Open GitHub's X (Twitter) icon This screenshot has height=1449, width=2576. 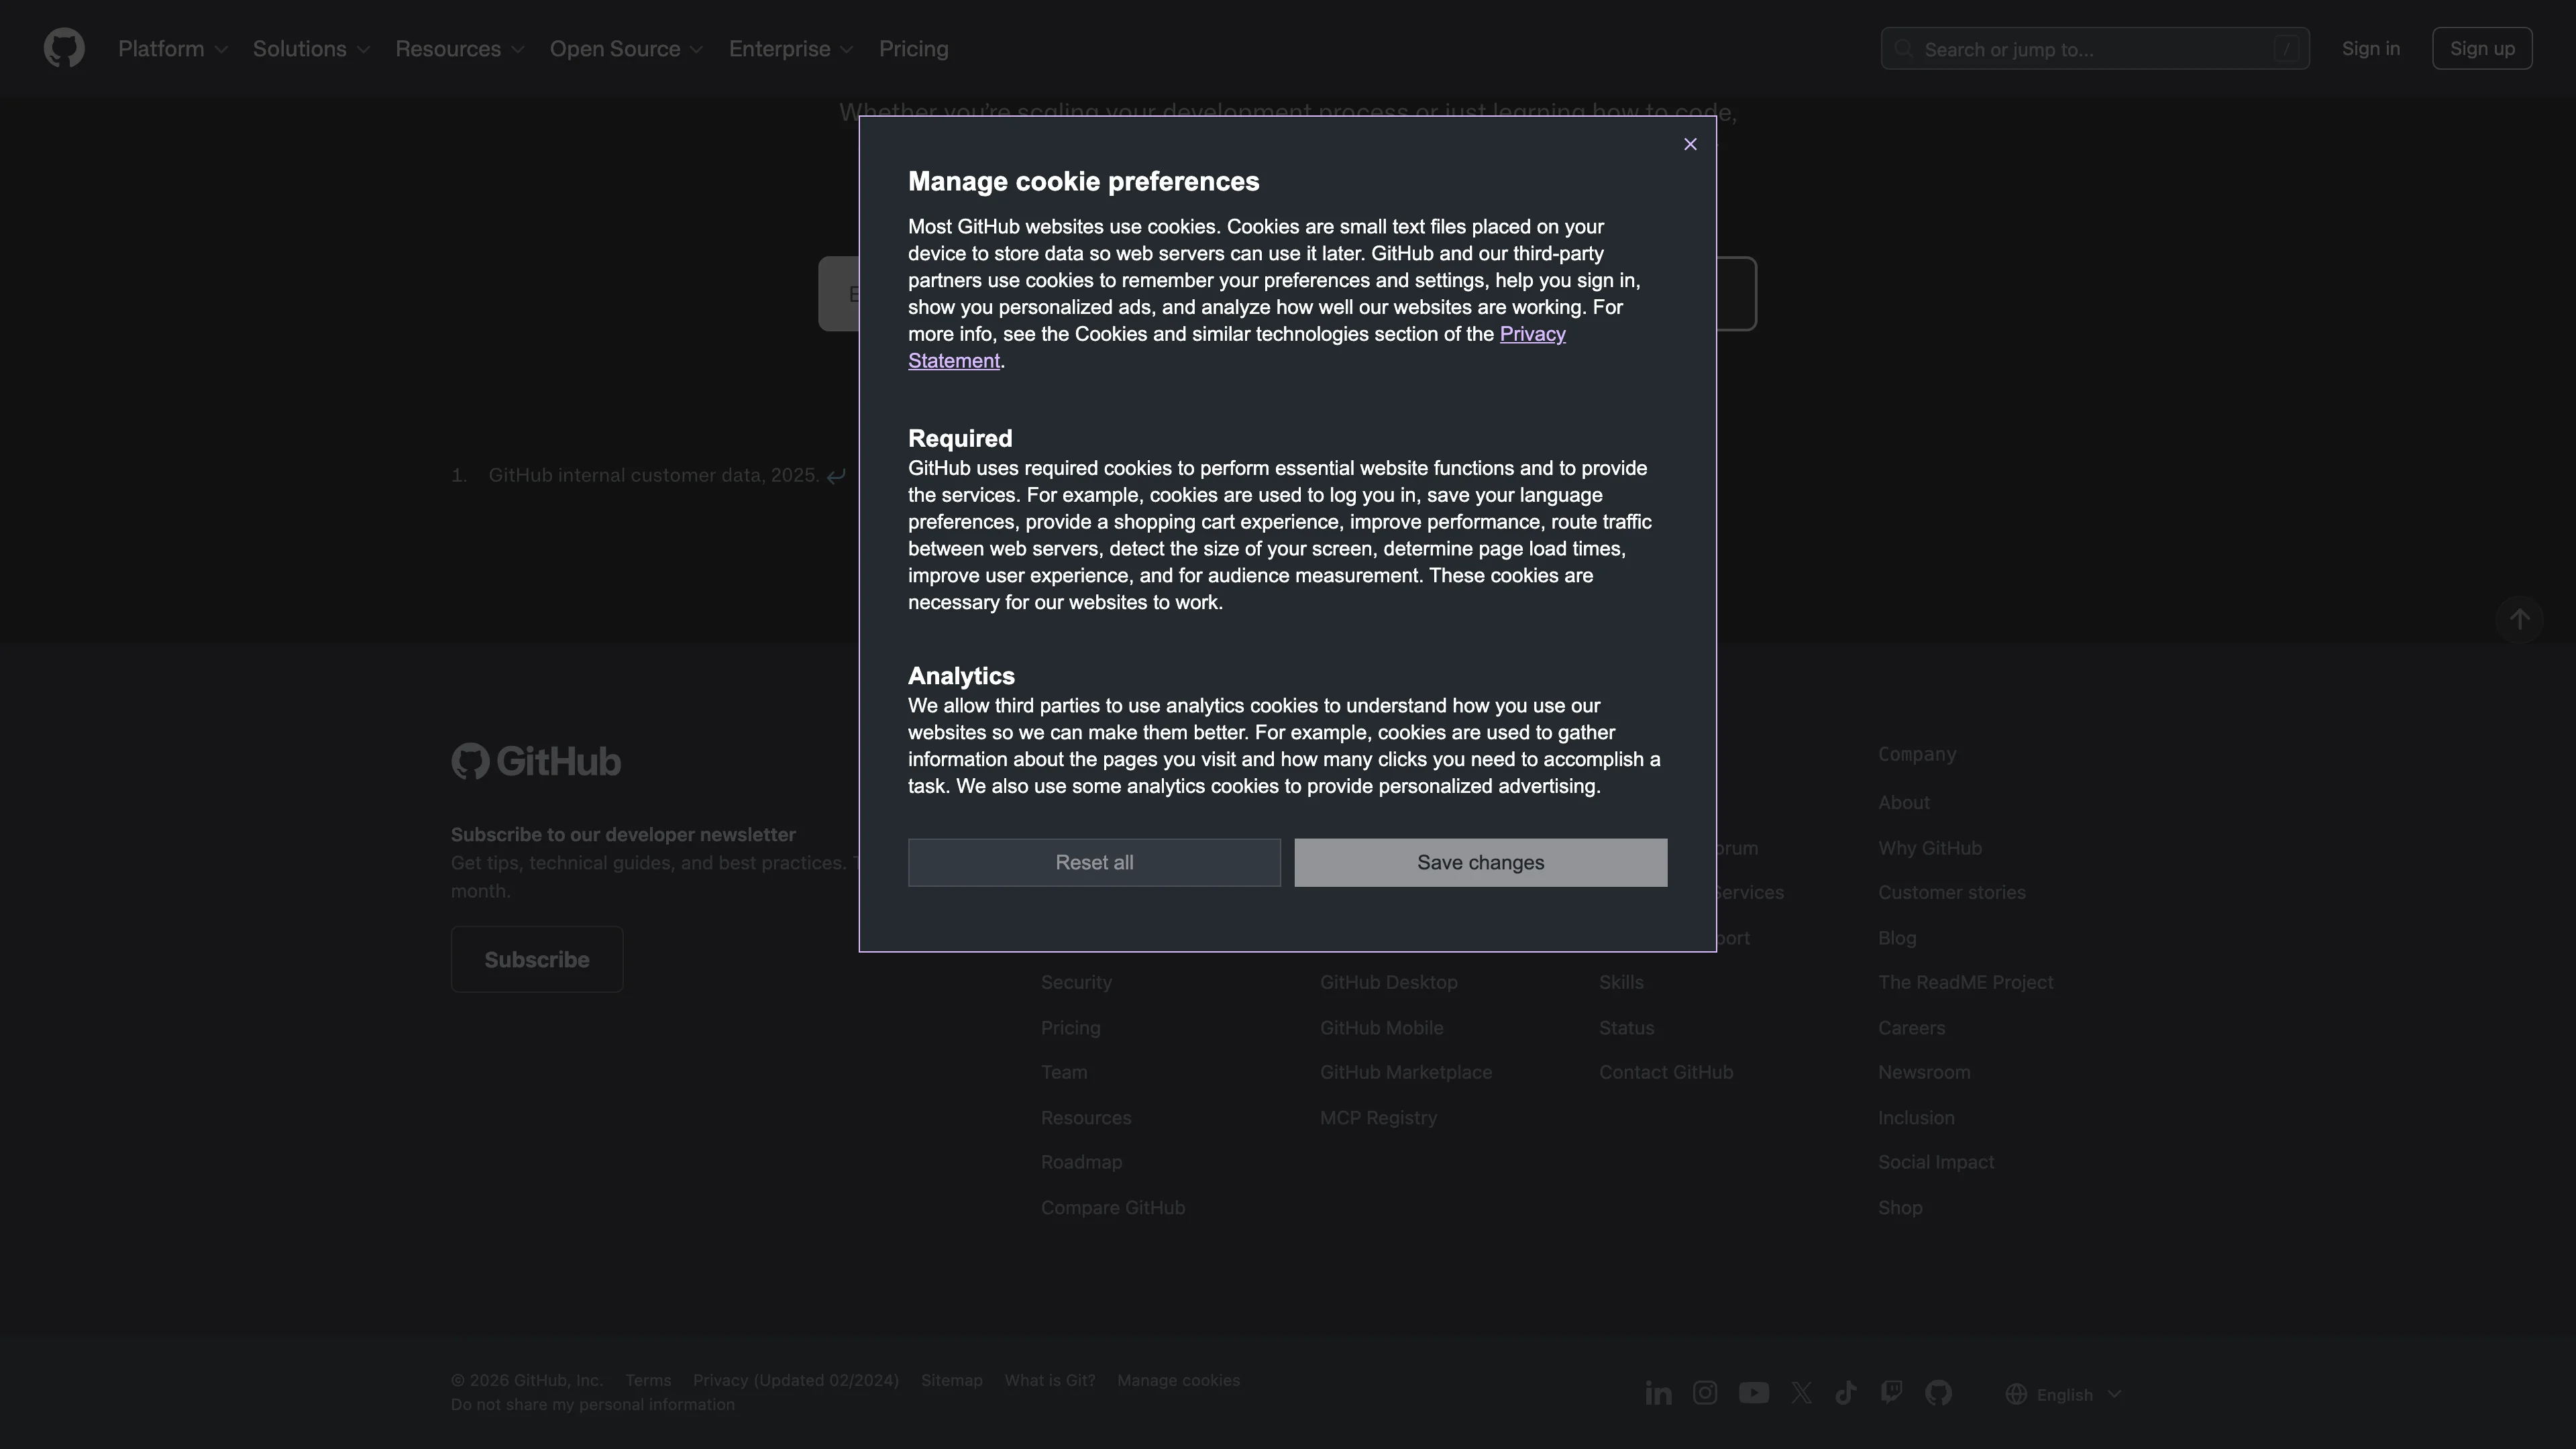pos(1801,1393)
